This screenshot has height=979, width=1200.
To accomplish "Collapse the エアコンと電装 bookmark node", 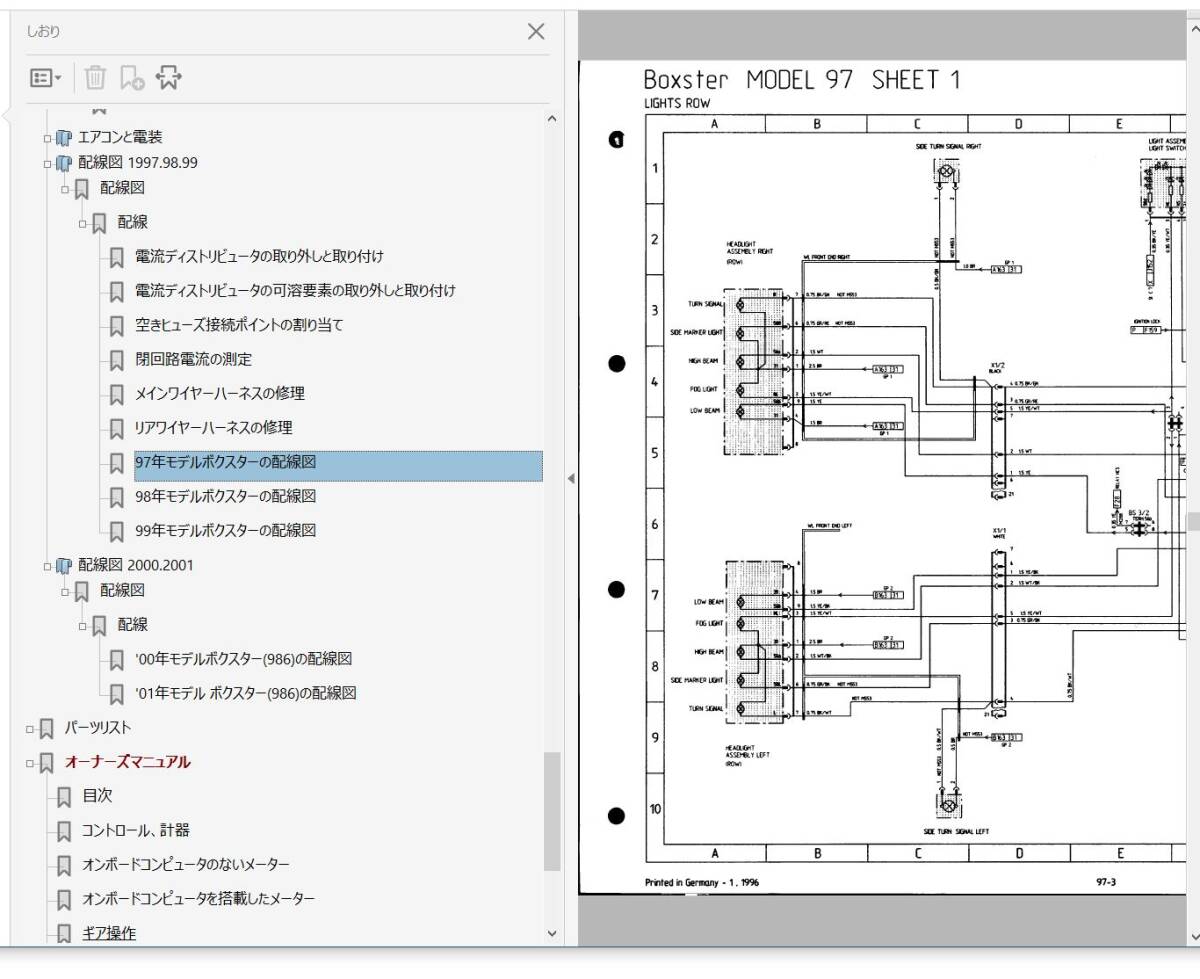I will pyautogui.click(x=46, y=137).
